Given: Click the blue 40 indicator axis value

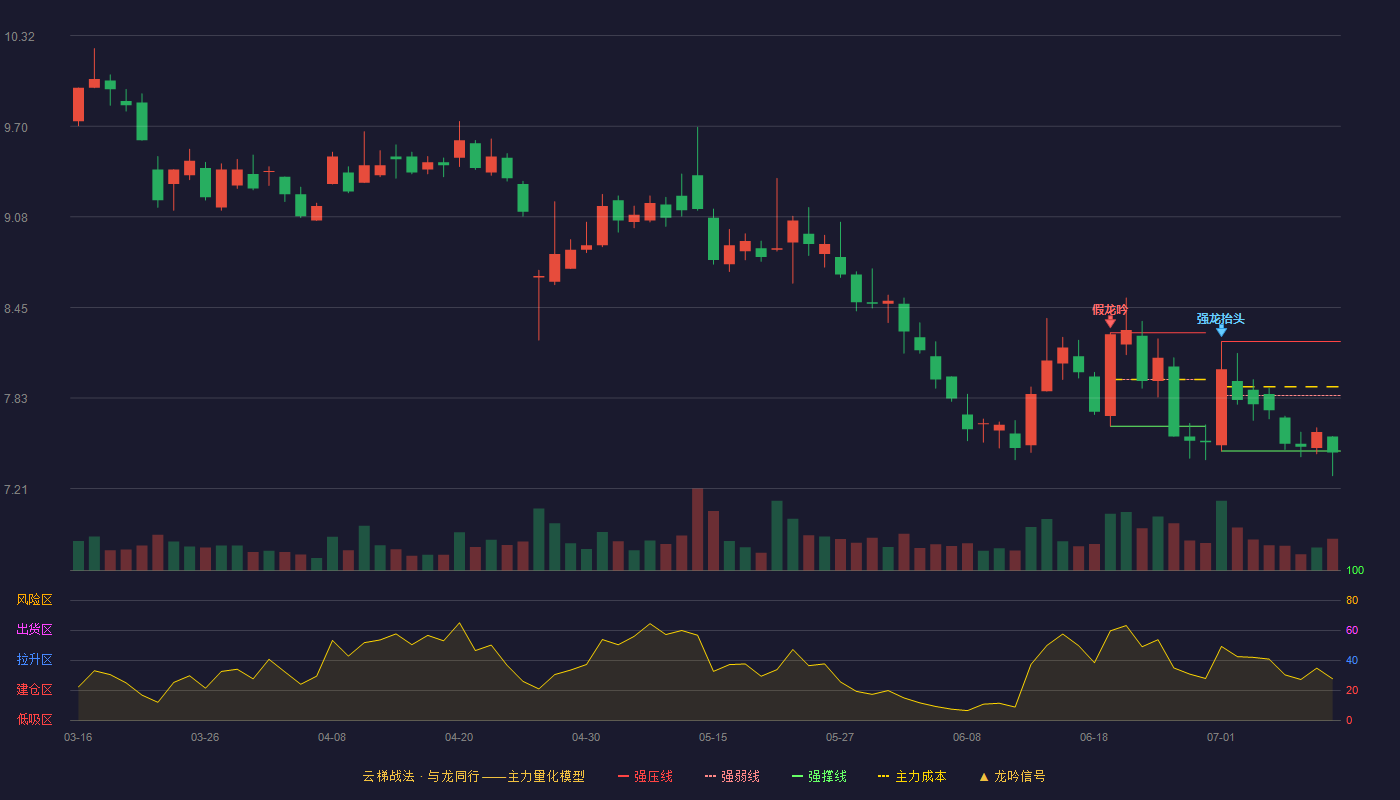Looking at the screenshot, I should (x=1352, y=660).
